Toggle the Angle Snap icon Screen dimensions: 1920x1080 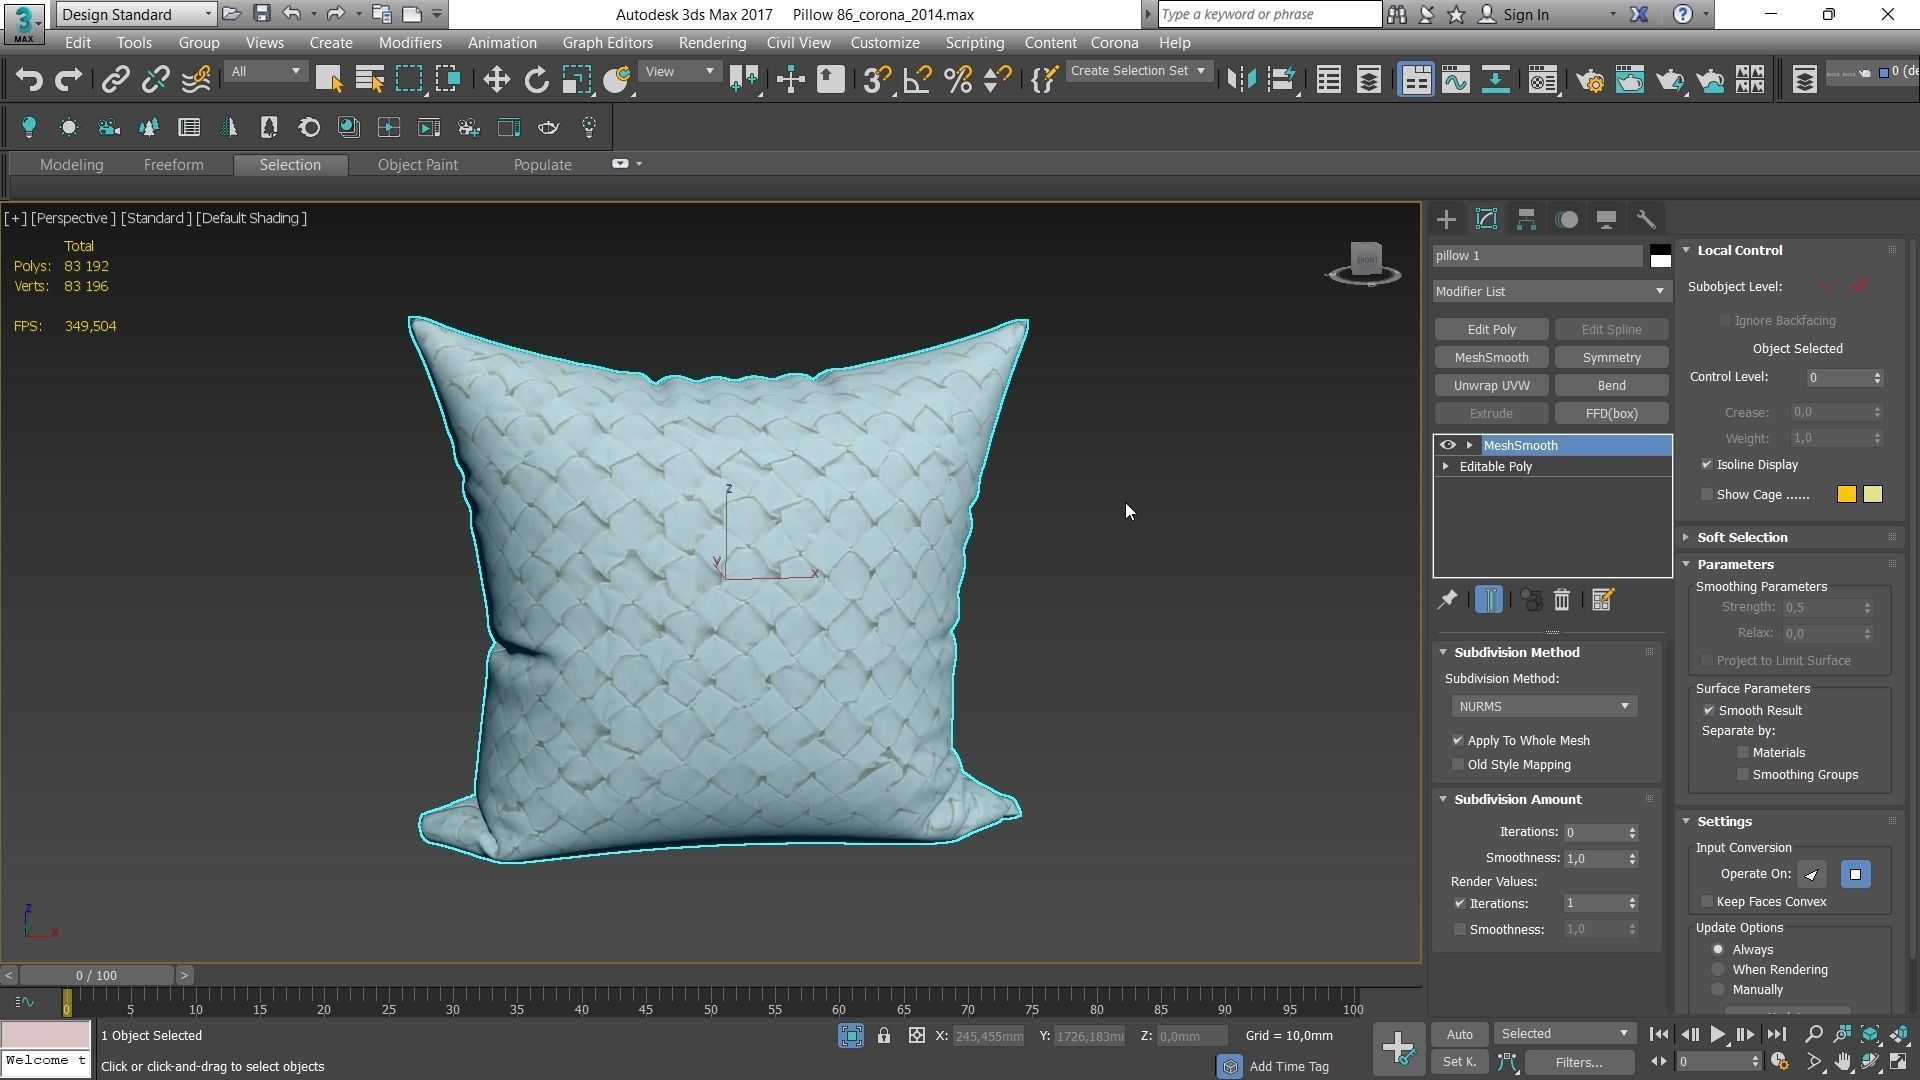click(917, 80)
